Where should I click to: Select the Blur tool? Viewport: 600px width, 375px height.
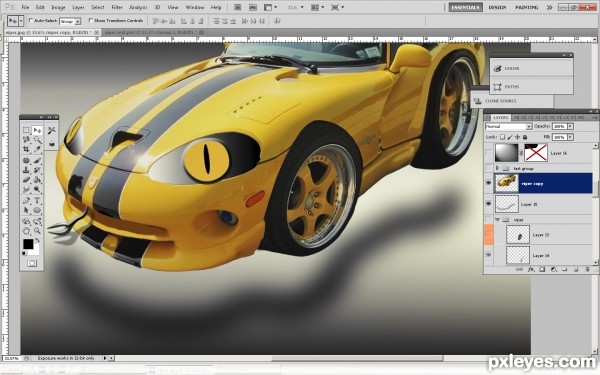[26, 189]
